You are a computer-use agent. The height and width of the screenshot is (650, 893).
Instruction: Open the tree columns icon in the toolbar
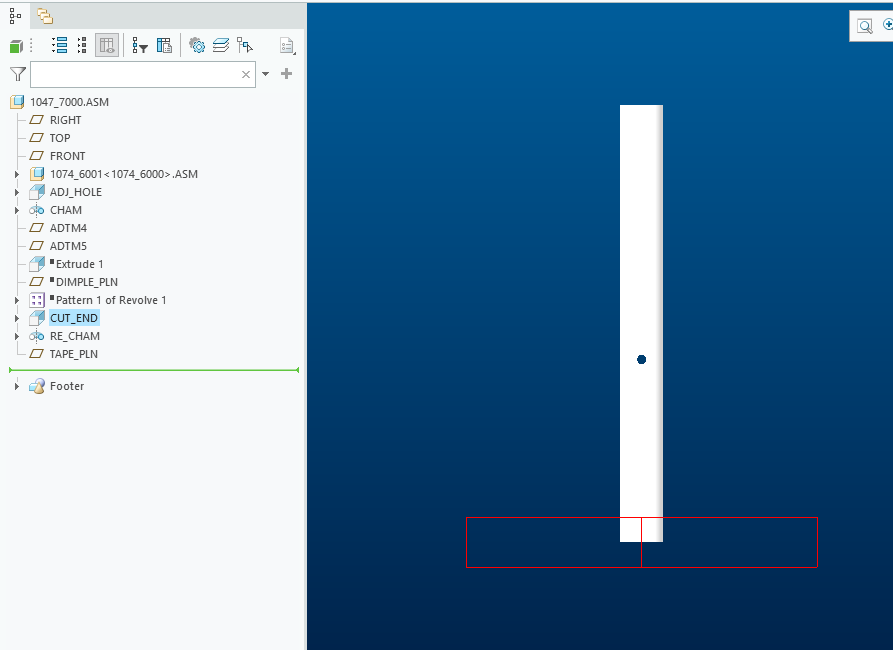[x=164, y=46]
